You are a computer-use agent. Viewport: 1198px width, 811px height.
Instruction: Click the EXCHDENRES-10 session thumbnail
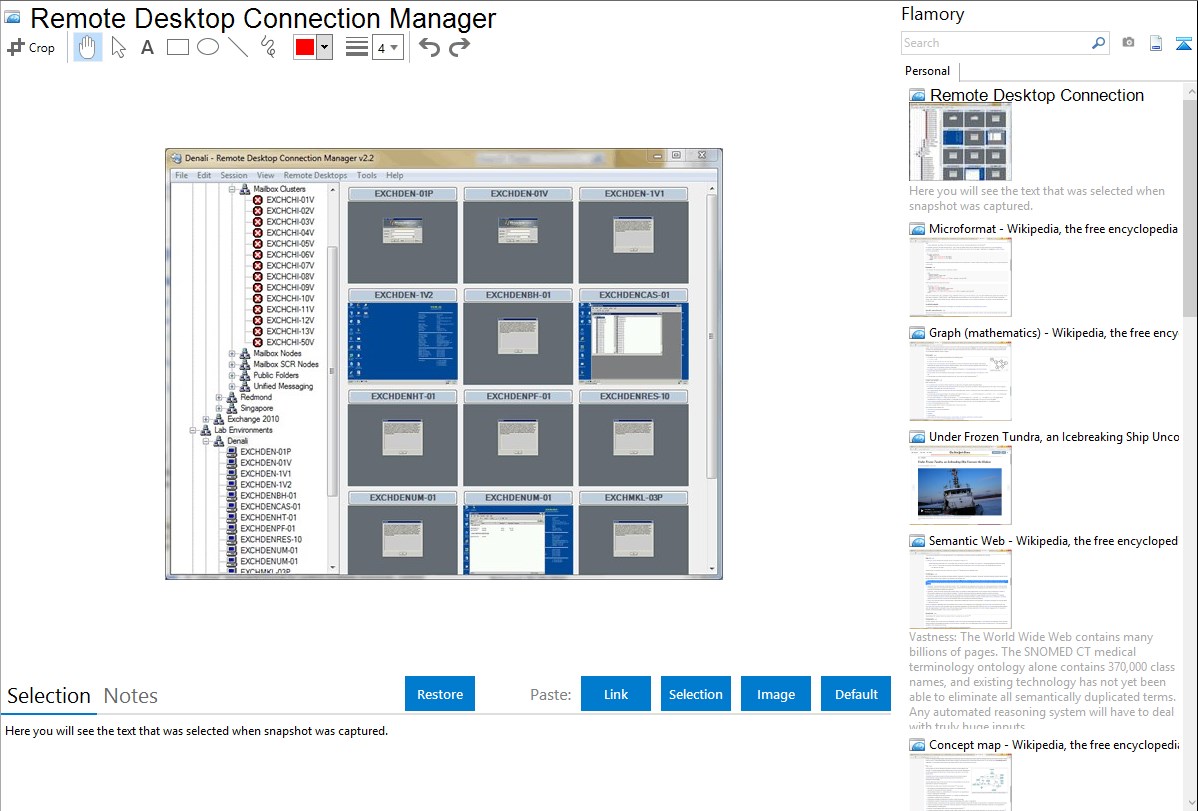point(633,444)
